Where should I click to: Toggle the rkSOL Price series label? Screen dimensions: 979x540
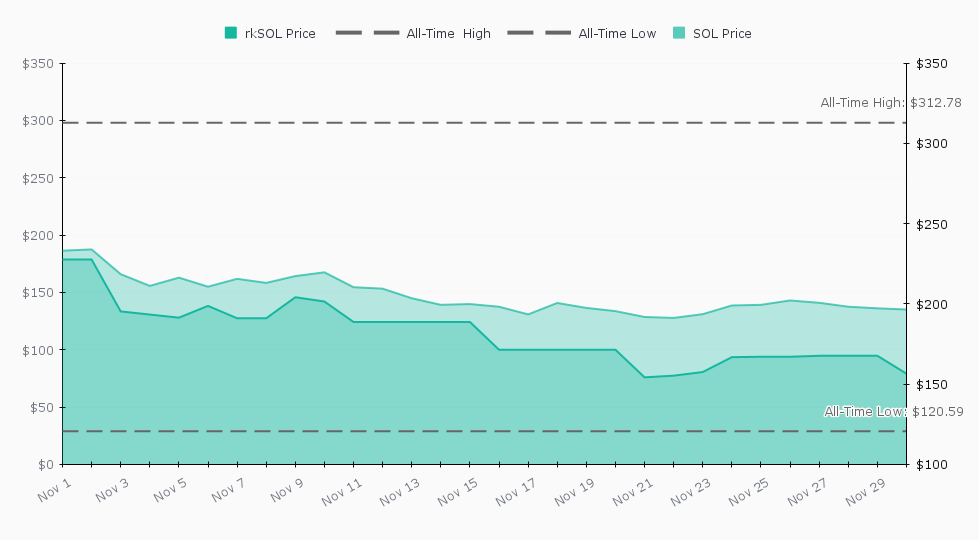(280, 34)
